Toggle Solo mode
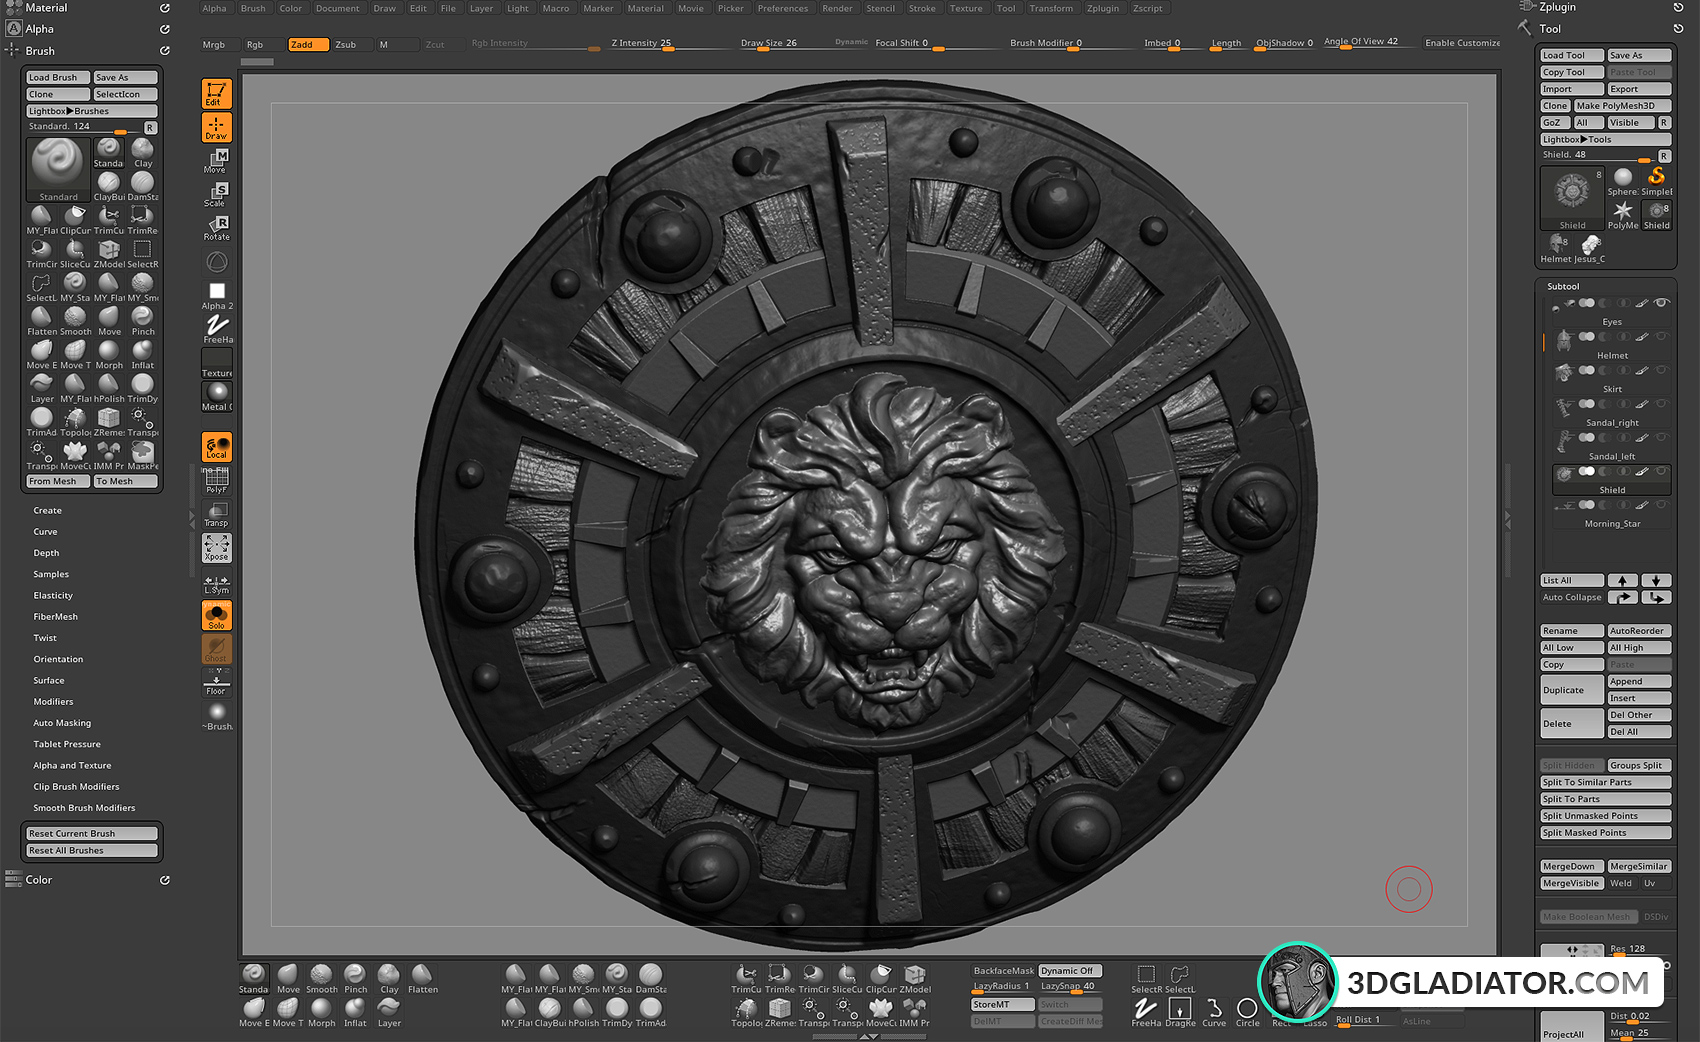 (217, 615)
